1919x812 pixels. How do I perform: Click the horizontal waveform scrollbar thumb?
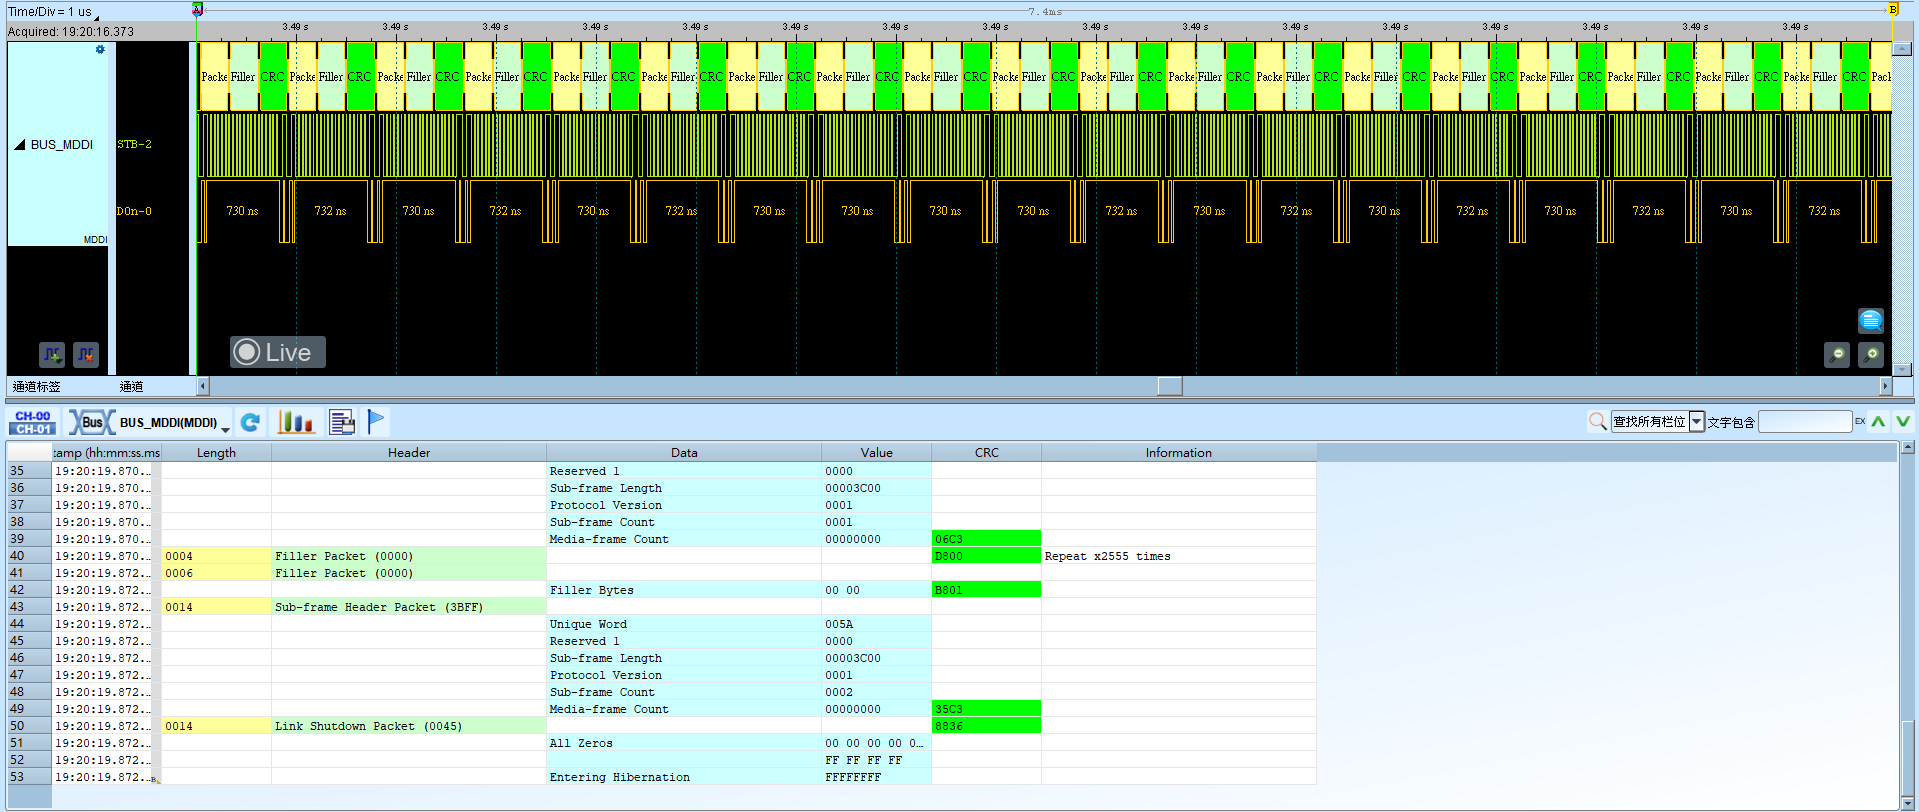click(1170, 386)
